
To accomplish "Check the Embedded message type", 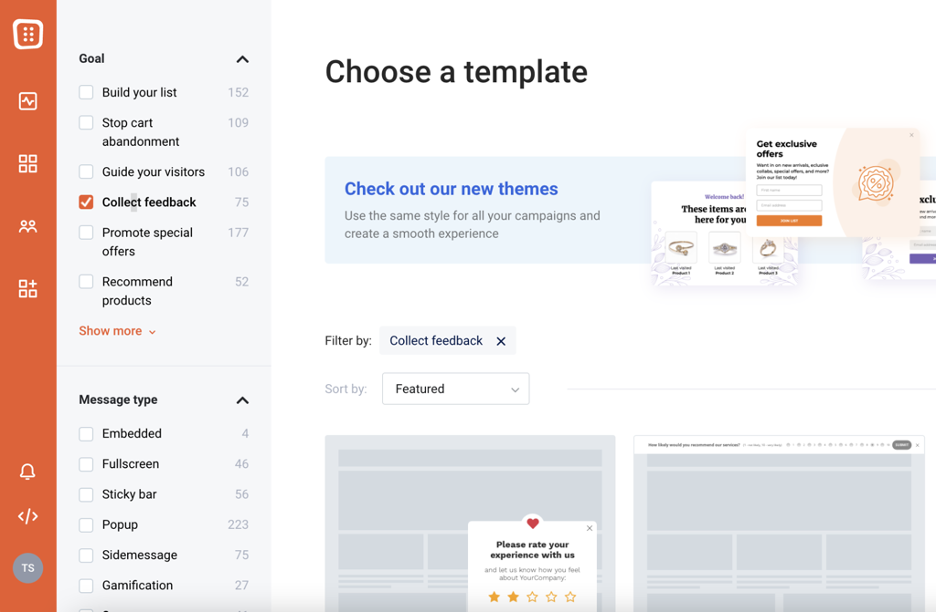I will coord(86,433).
